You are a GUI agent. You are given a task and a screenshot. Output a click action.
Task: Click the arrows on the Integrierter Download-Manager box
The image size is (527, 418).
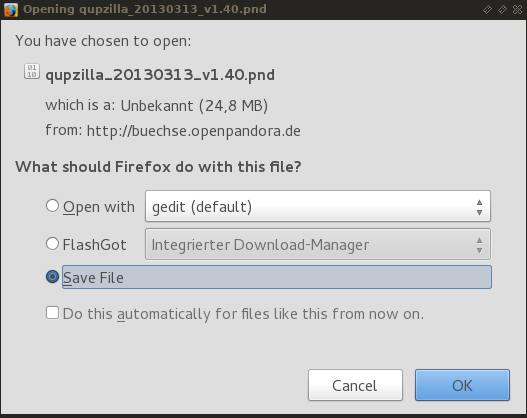(x=479, y=245)
